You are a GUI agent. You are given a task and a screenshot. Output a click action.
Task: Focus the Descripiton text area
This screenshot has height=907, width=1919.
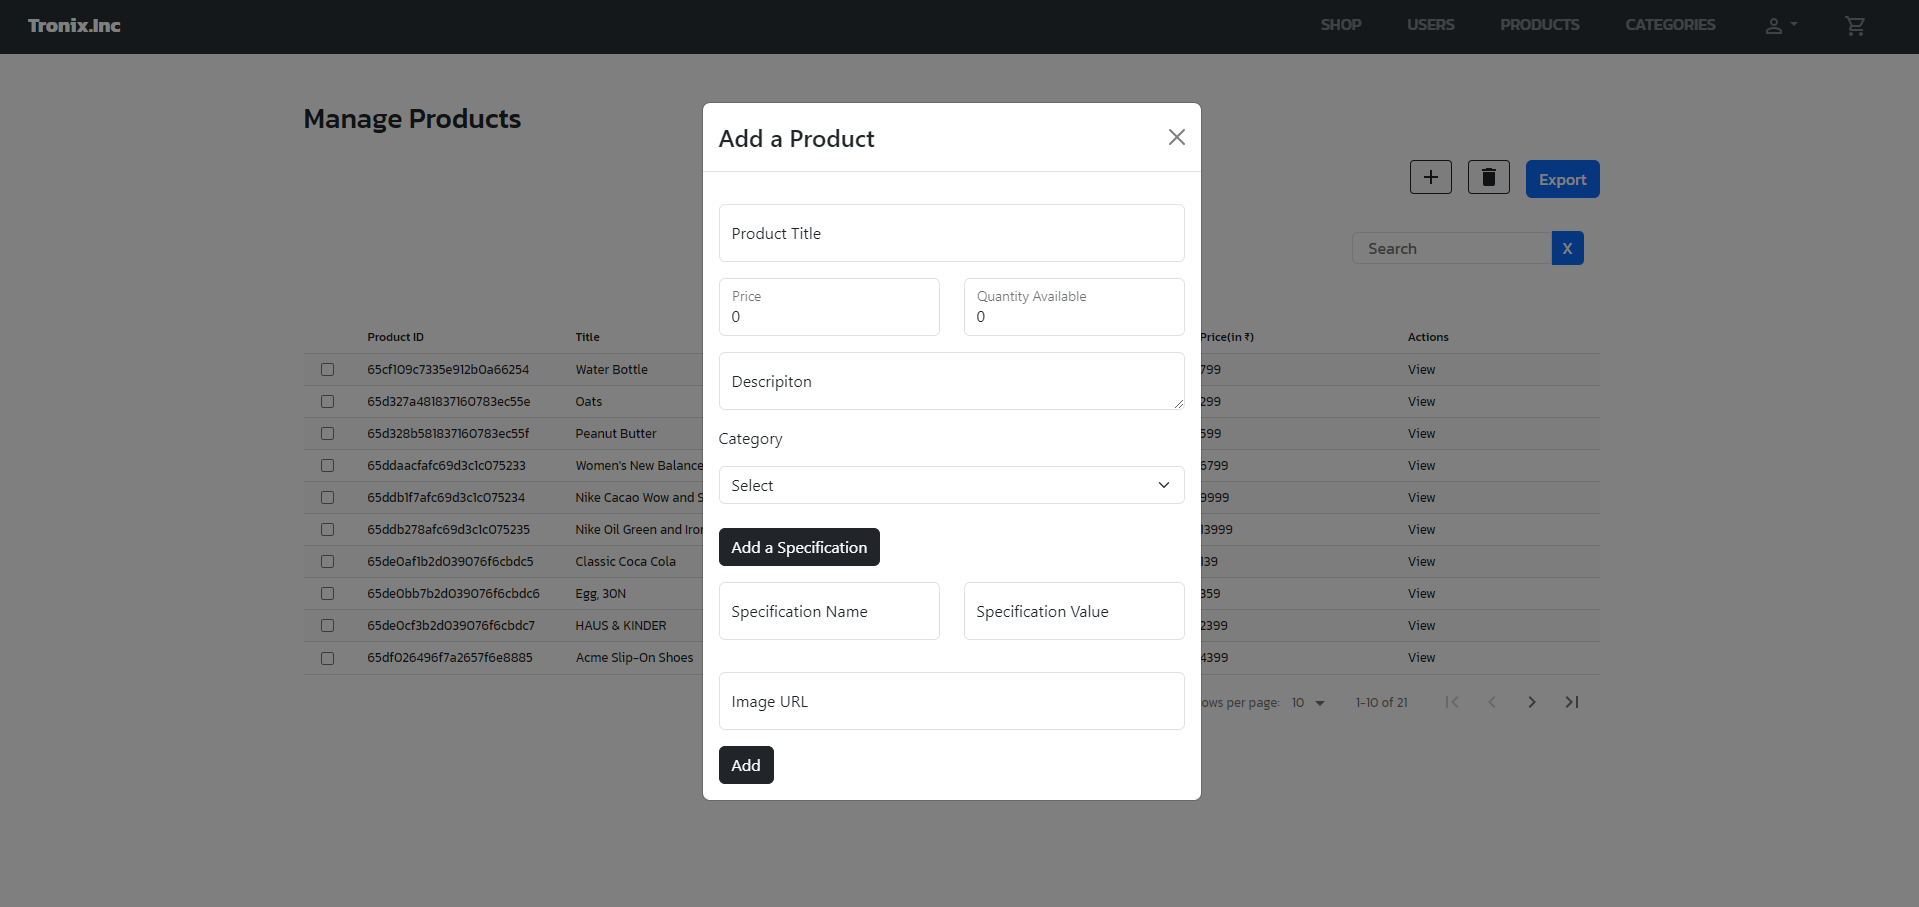click(951, 381)
